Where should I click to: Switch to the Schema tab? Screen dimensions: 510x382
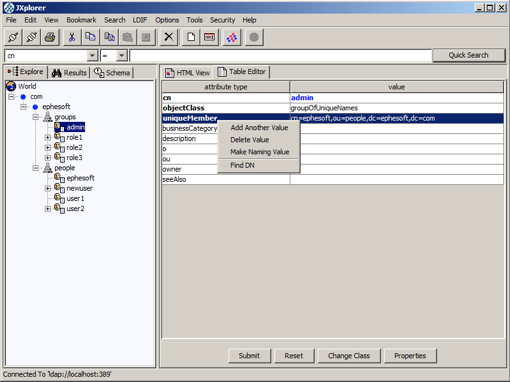[x=112, y=73]
